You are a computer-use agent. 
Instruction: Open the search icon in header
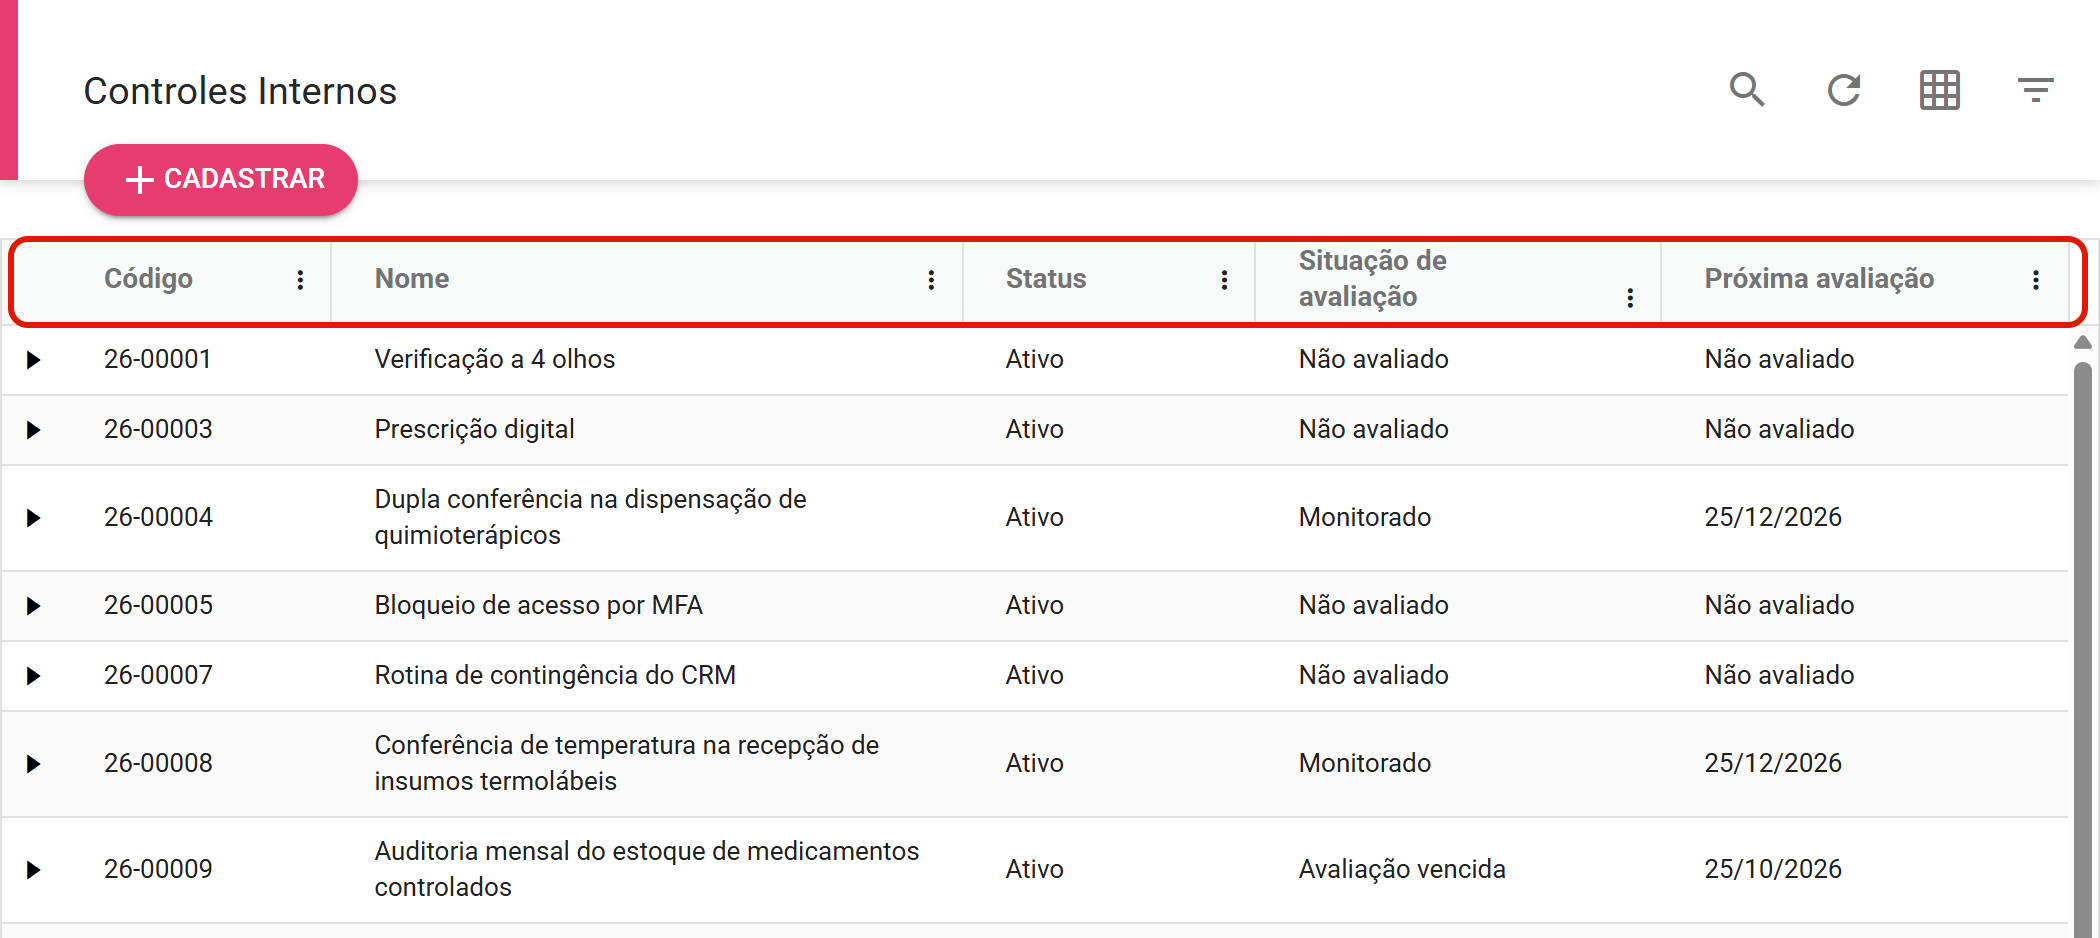click(x=1747, y=90)
